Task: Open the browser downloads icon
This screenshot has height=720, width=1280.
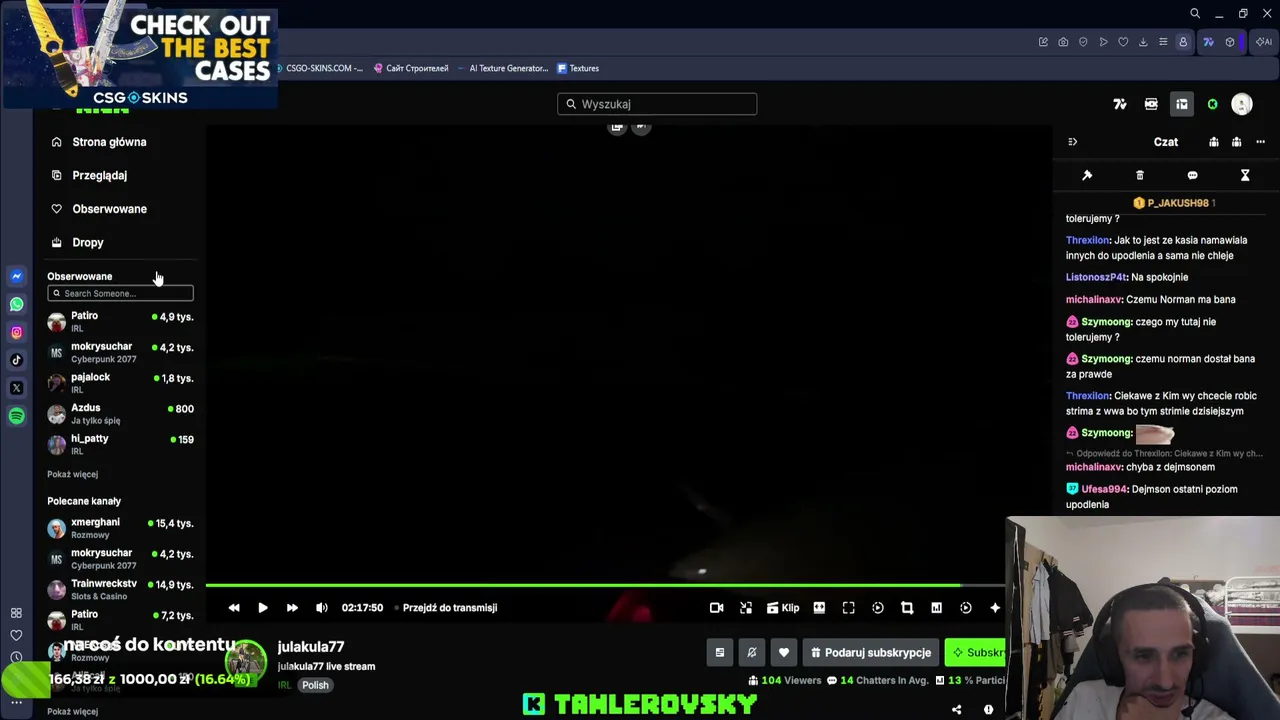Action: pos(1143,42)
